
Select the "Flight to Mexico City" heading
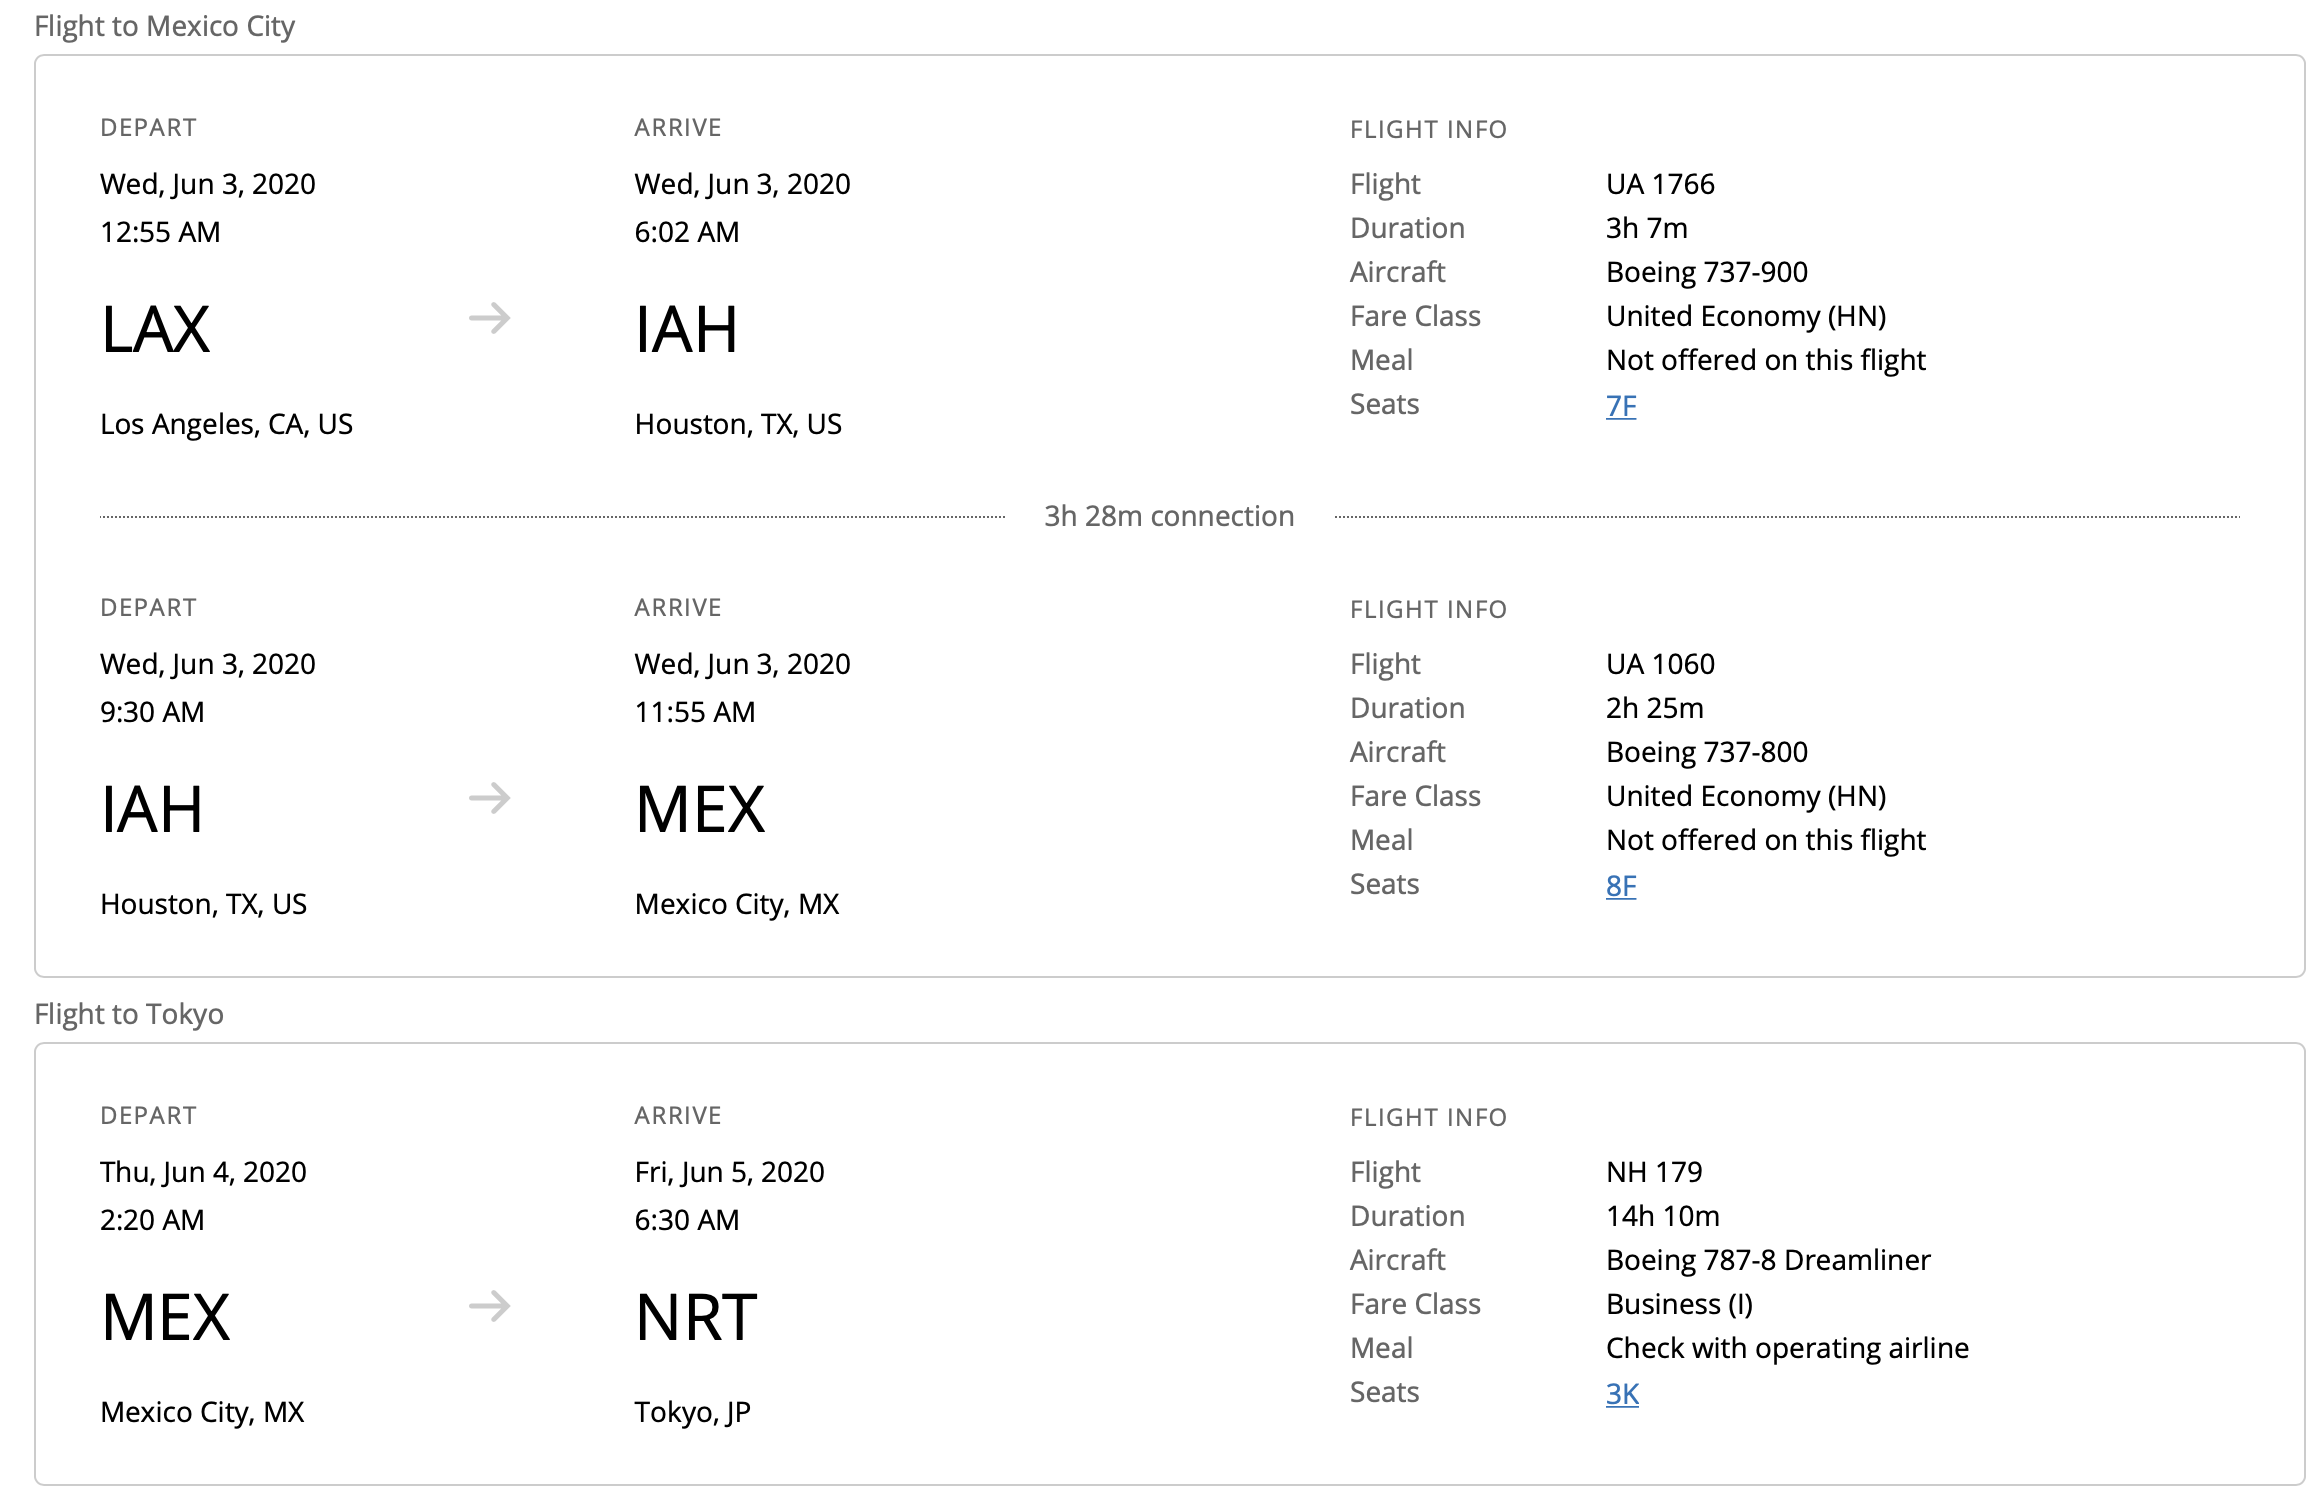coord(164,26)
